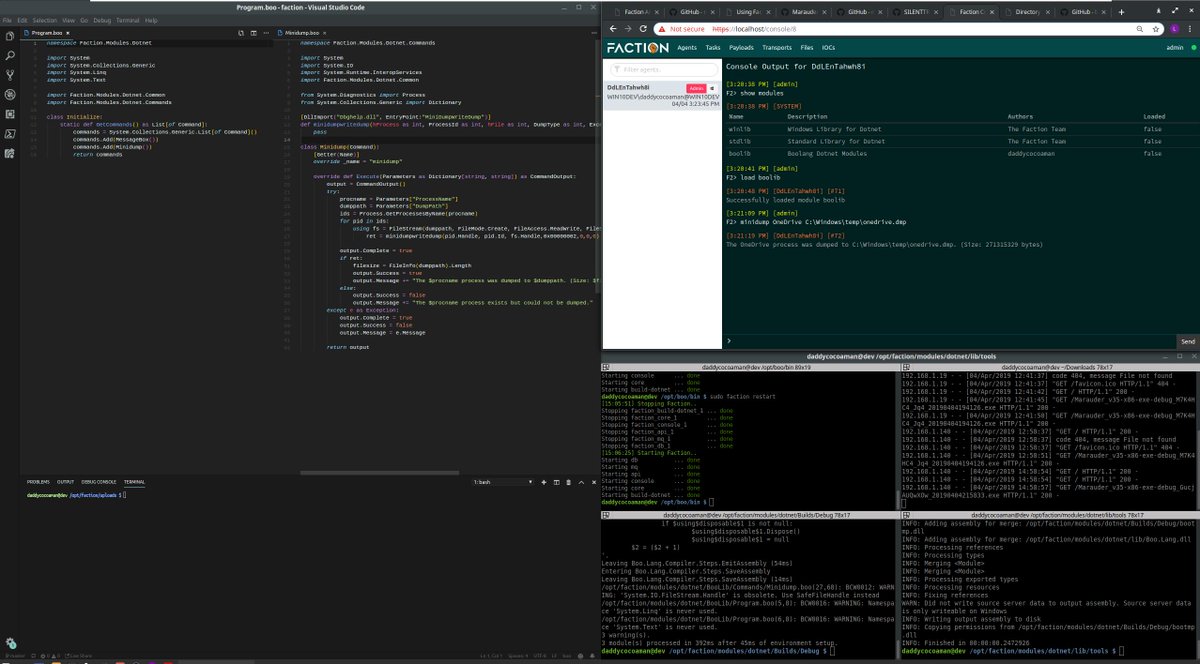
Task: Open the Files page in Faction nav
Action: pyautogui.click(x=807, y=47)
